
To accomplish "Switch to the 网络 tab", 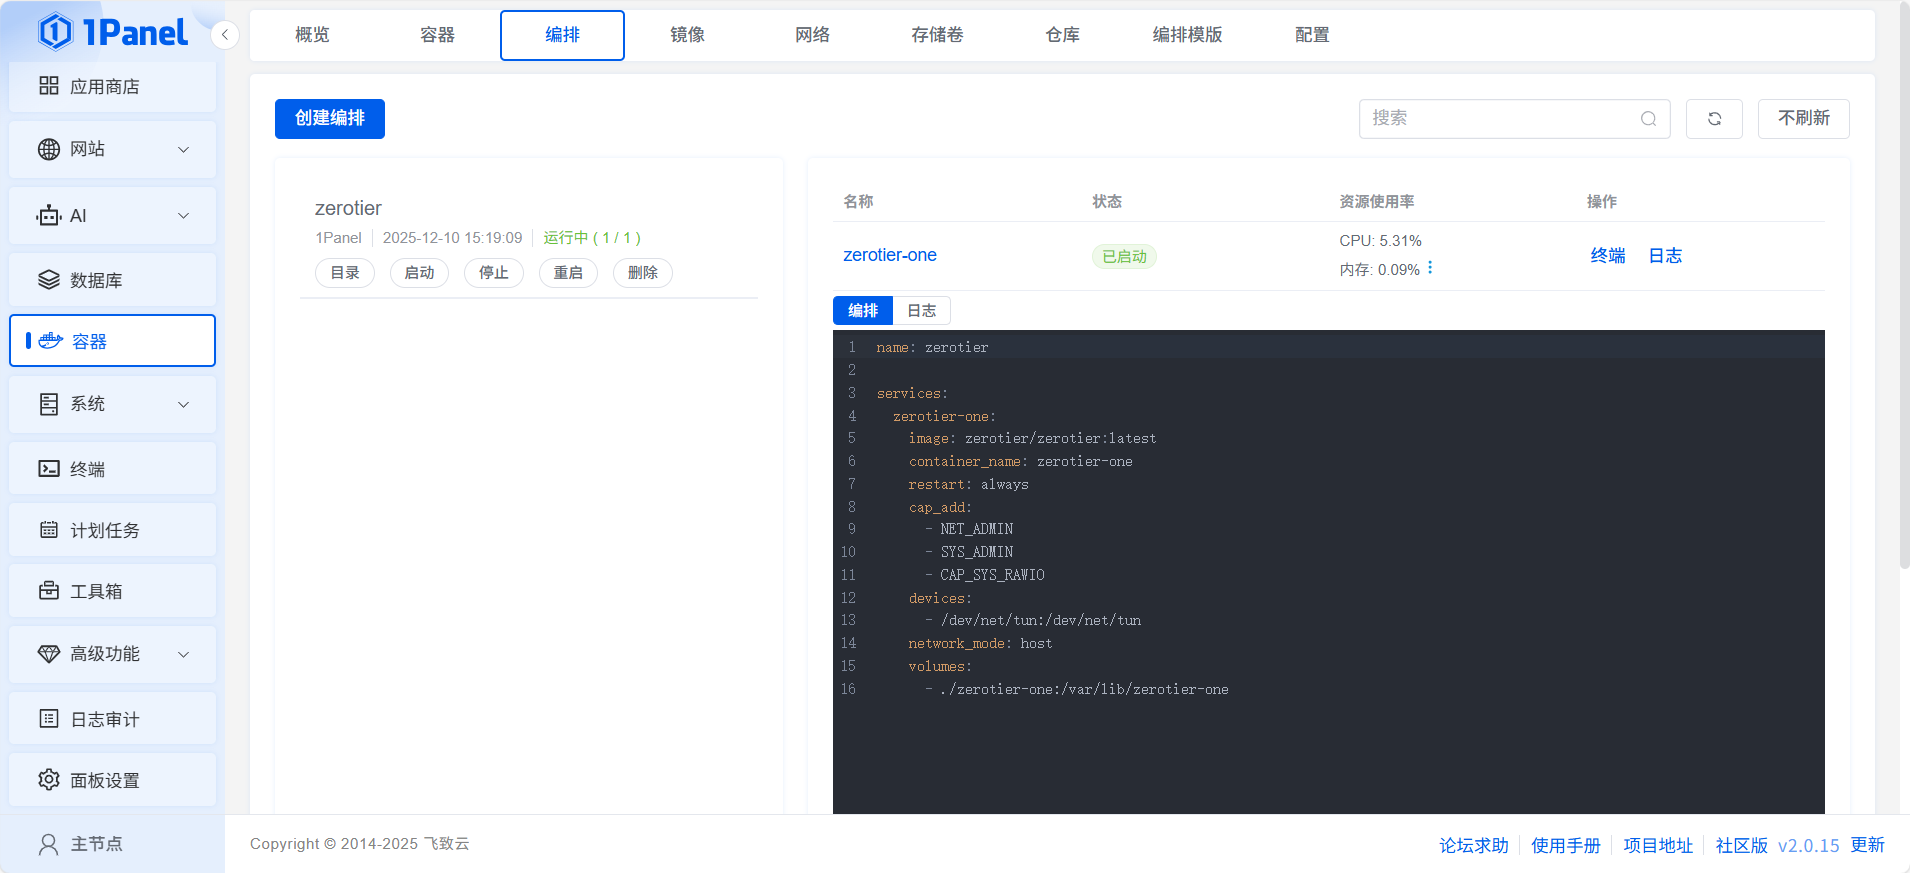I will pos(812,35).
